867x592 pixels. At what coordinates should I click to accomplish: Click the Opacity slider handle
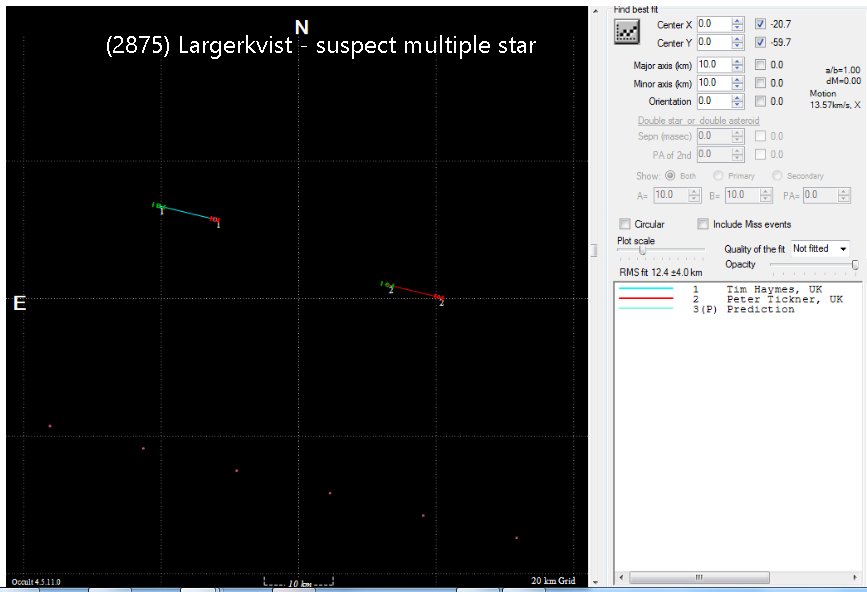(x=854, y=264)
